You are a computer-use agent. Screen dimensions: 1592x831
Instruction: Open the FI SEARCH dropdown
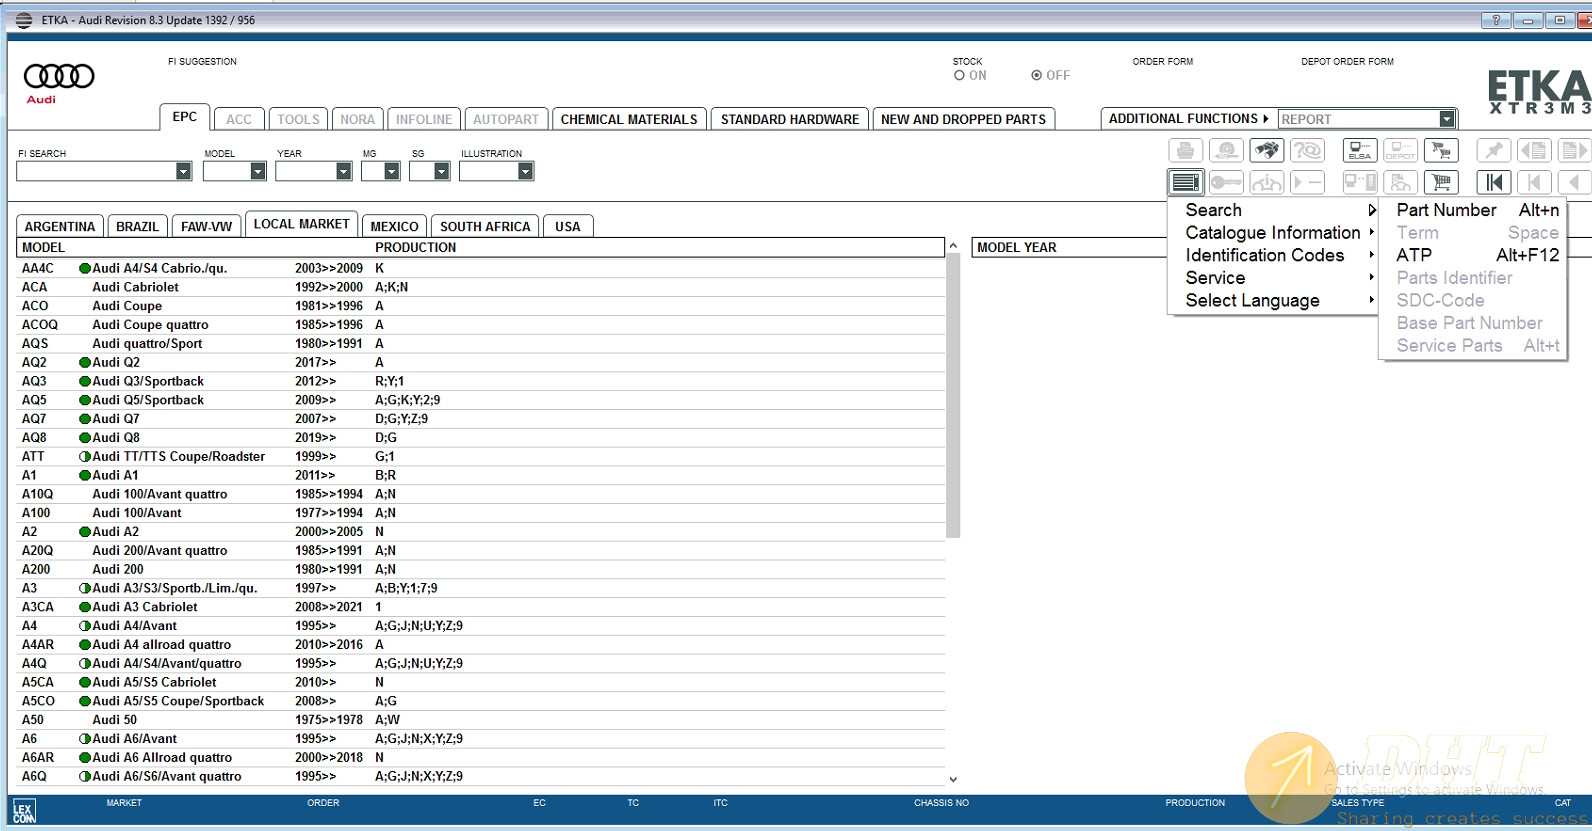pos(183,171)
